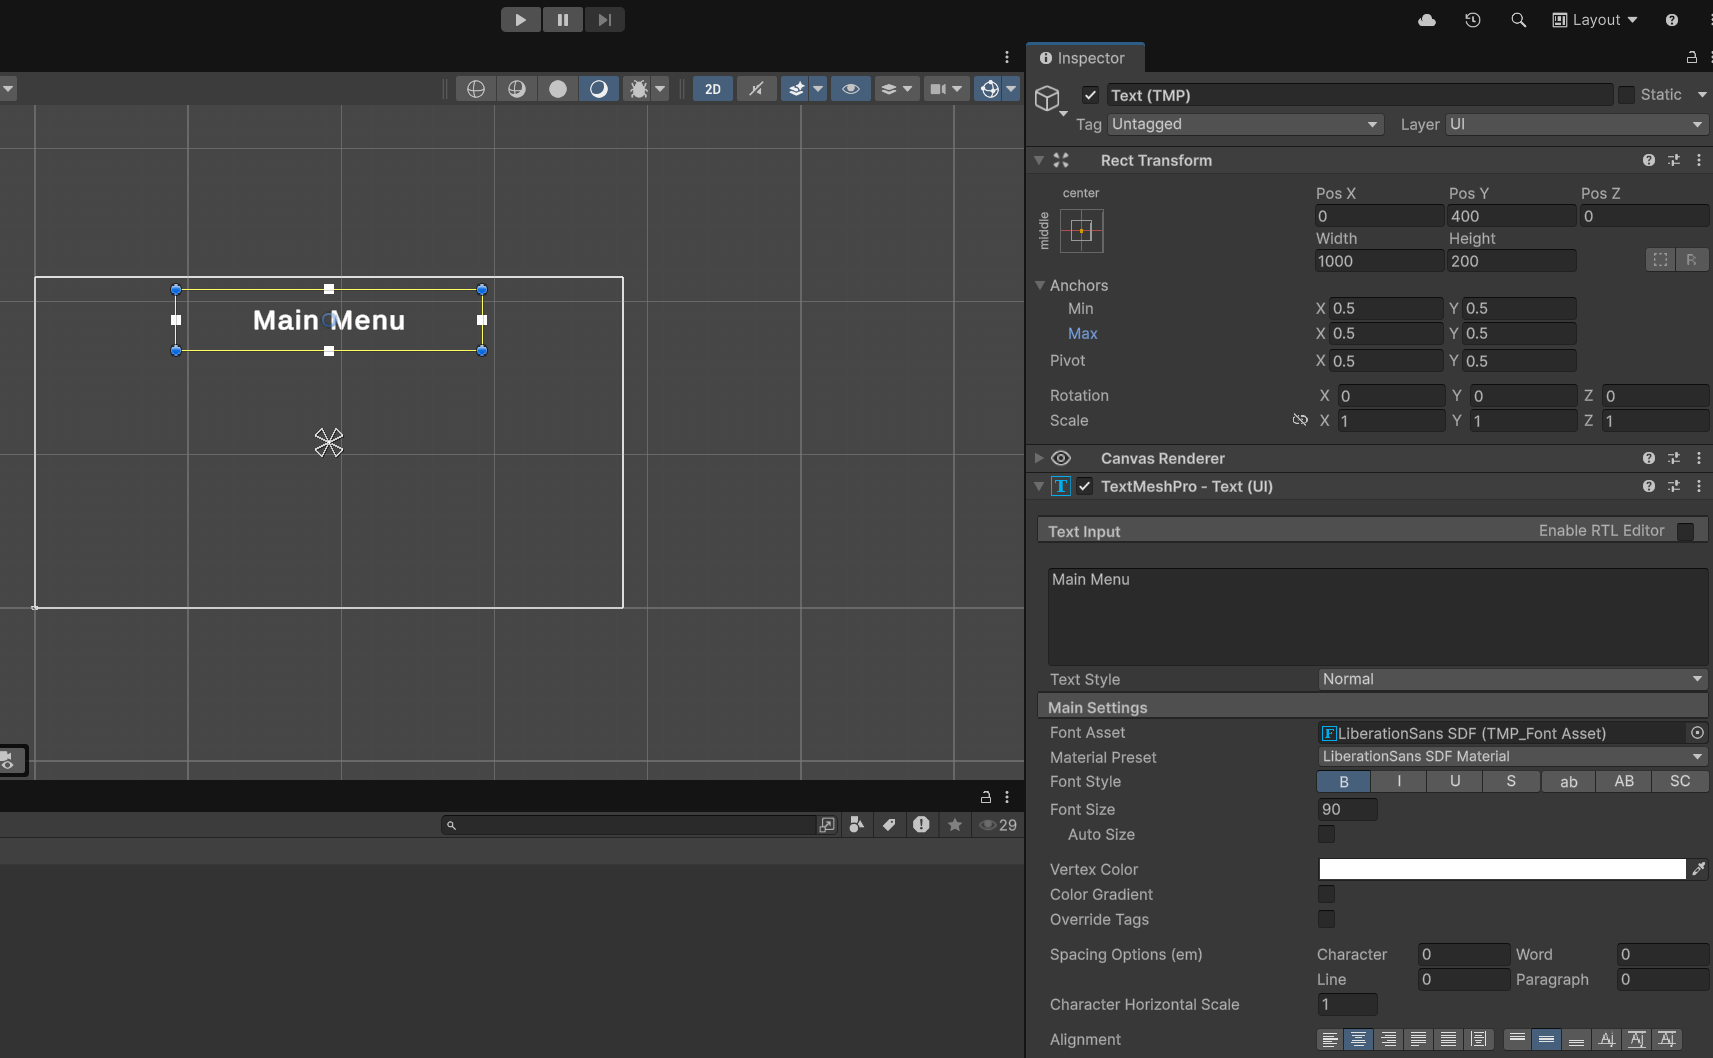Enable the Auto Size checkbox

(x=1326, y=834)
